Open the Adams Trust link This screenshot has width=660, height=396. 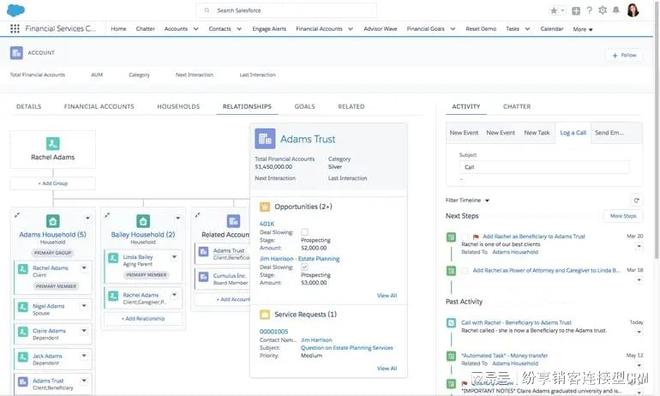click(x=308, y=139)
